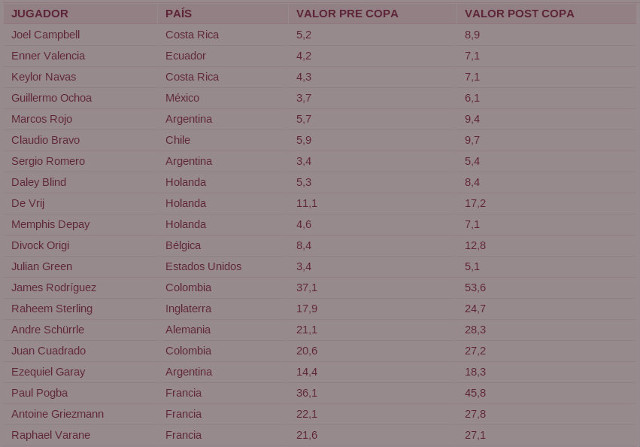
Task: Select the Inglaterra country cell
Action: click(188, 309)
